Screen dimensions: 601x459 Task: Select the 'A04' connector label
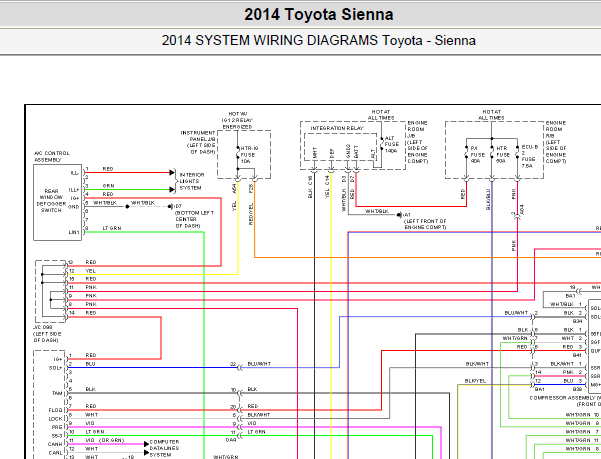coord(522,209)
